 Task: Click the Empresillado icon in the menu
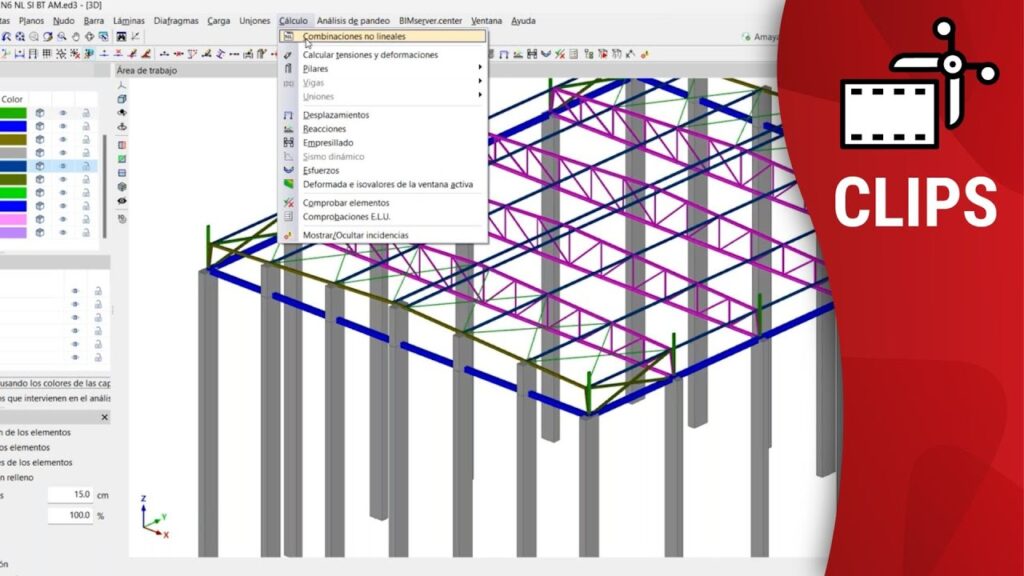(x=288, y=143)
